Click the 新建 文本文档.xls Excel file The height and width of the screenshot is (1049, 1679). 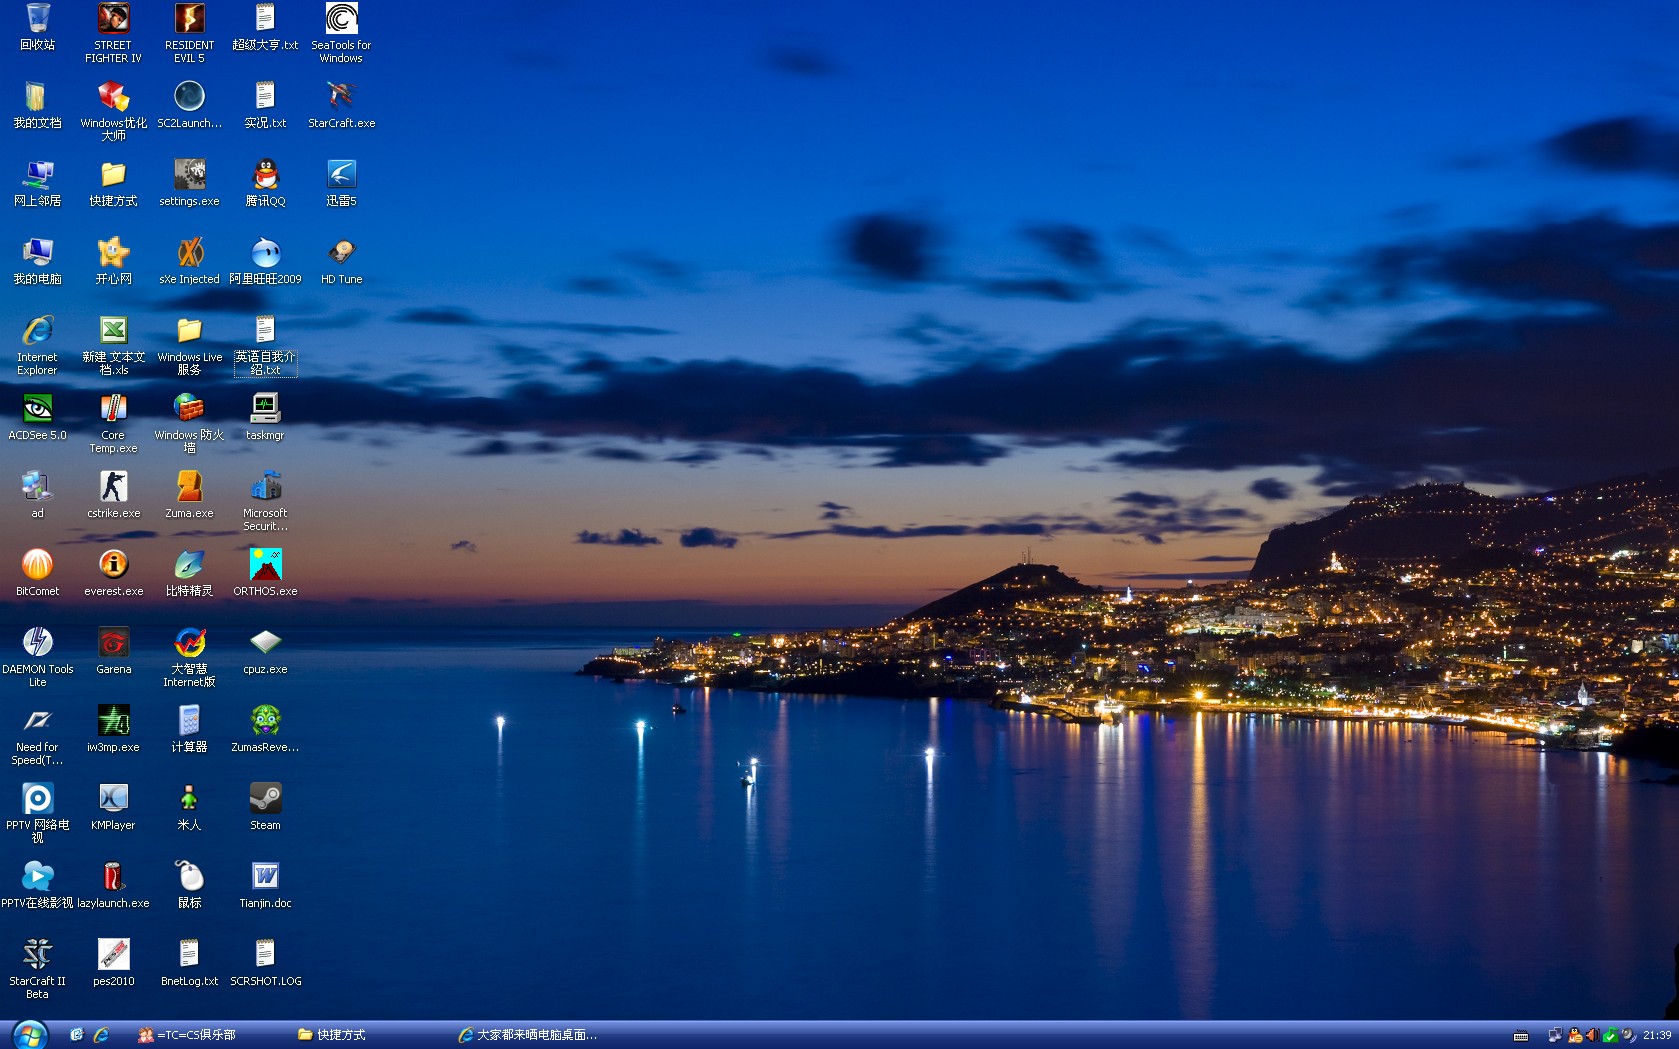click(x=113, y=345)
